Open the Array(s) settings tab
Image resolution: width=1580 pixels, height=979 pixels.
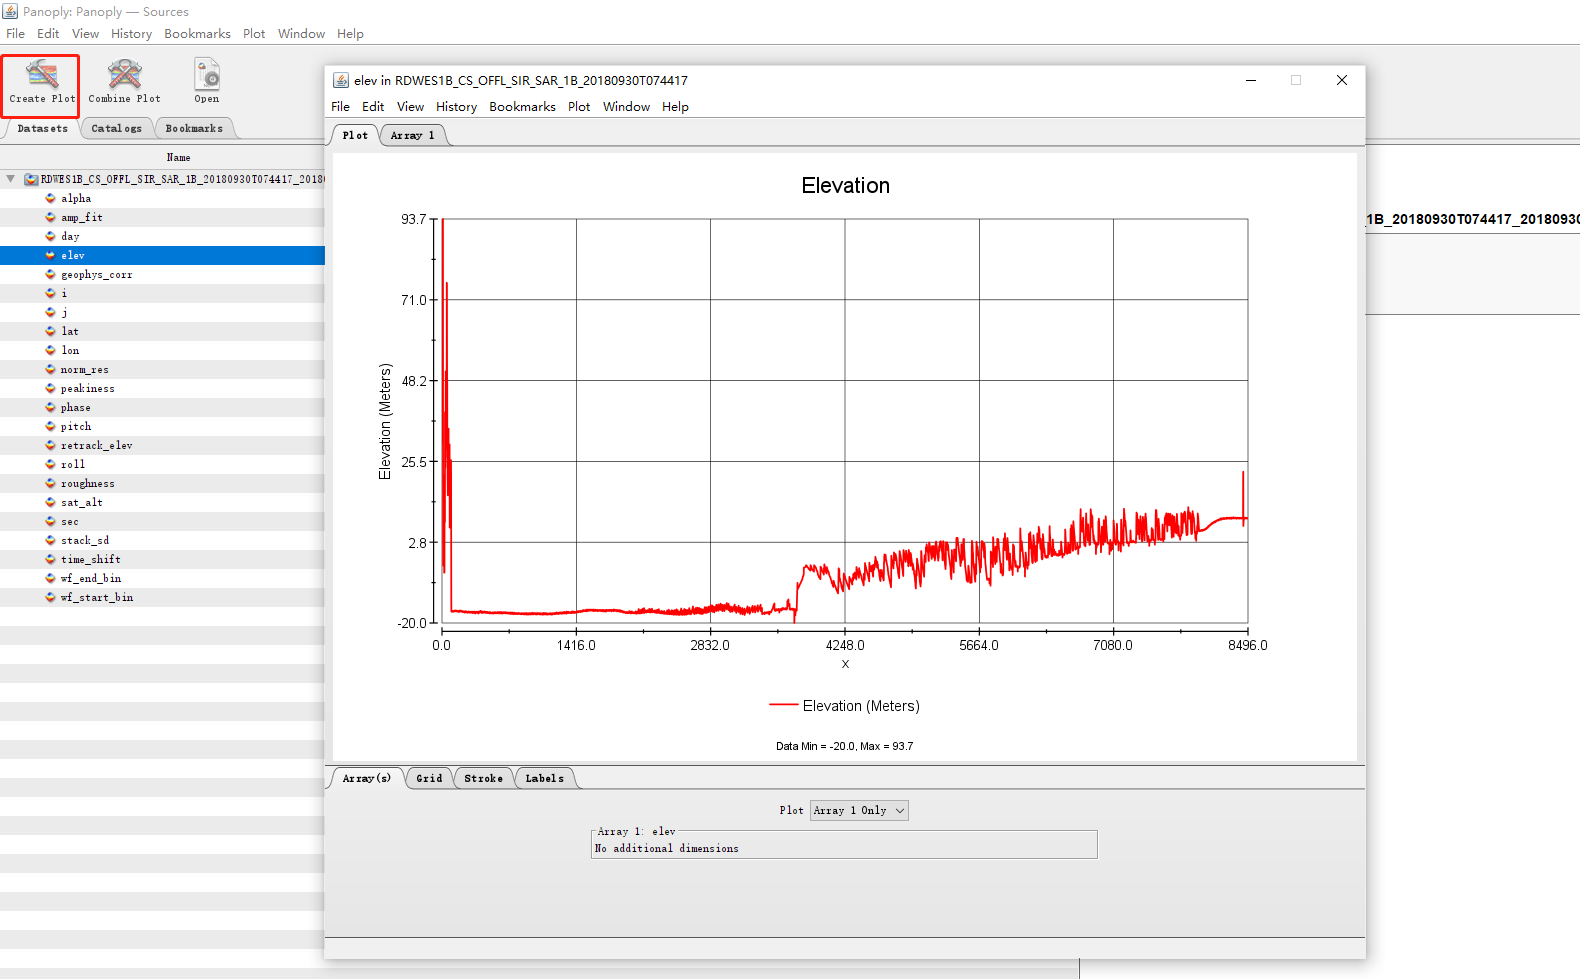tap(367, 778)
